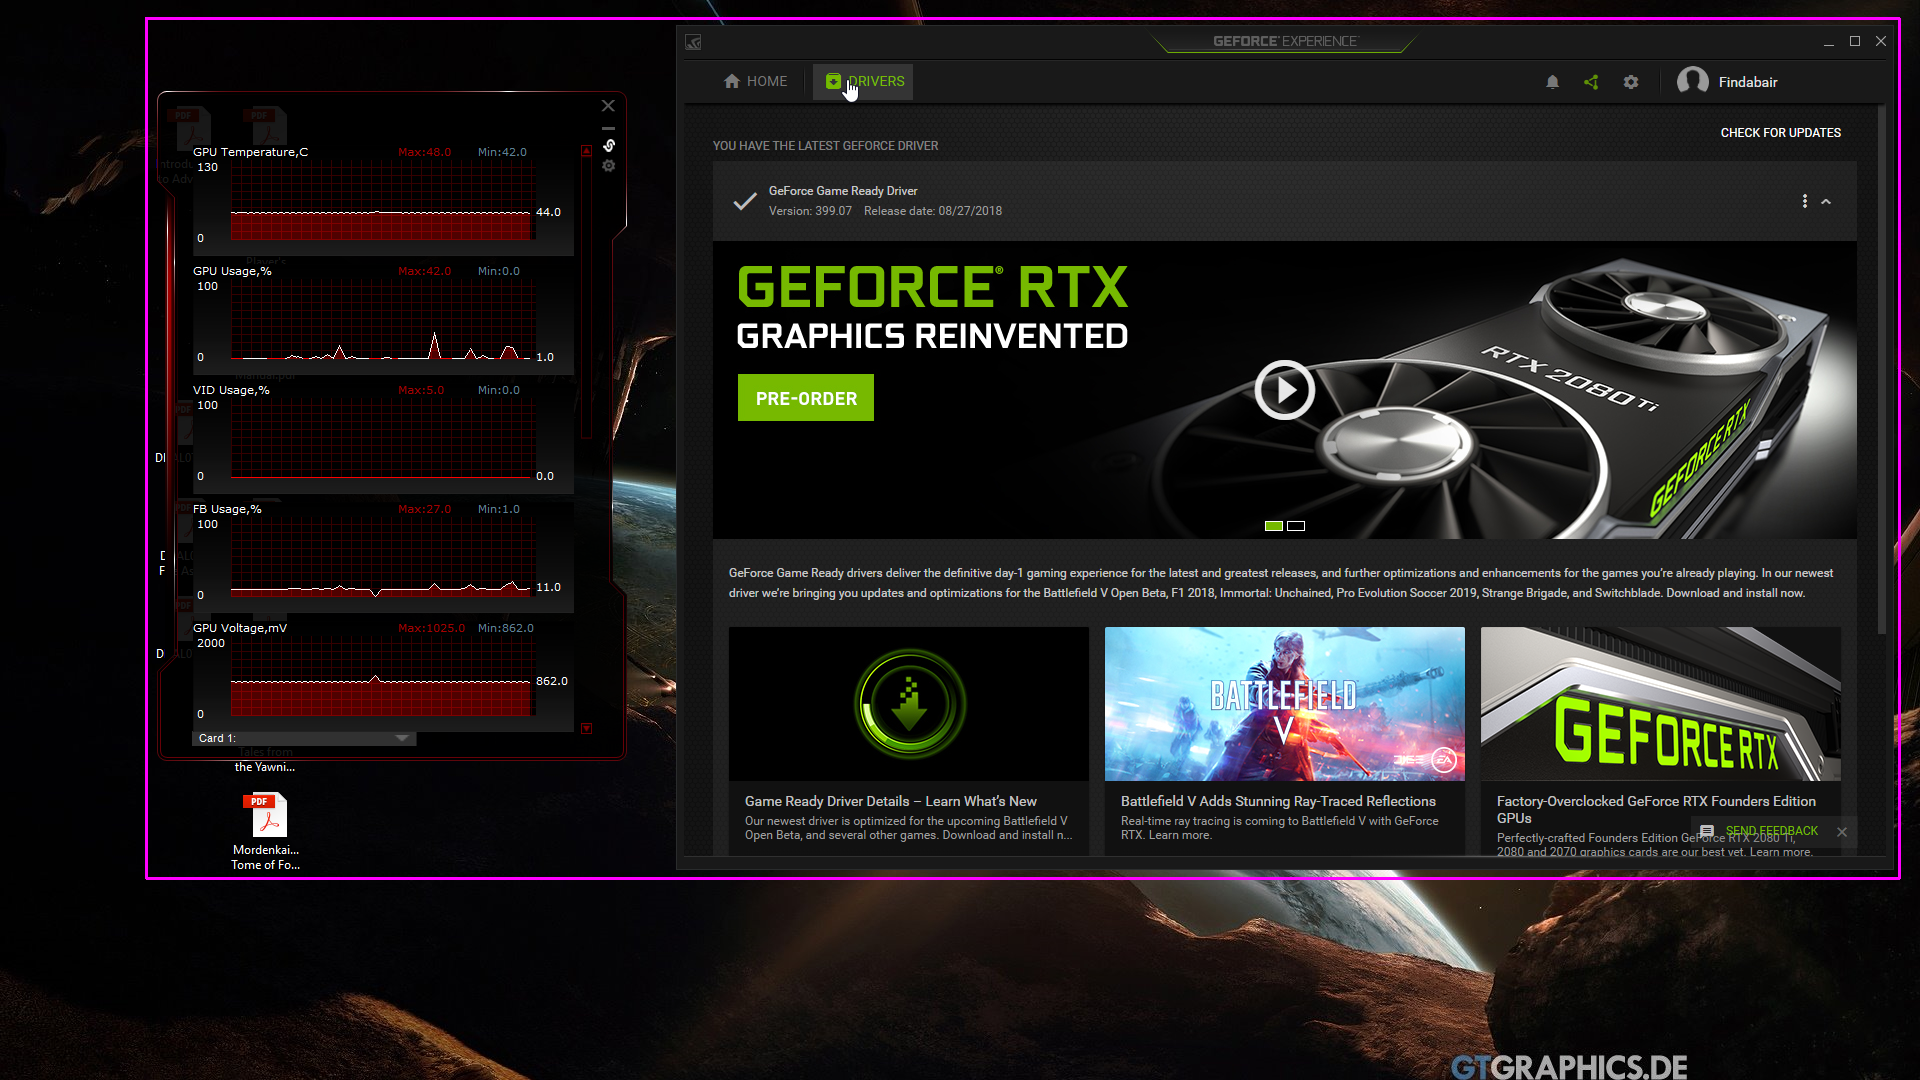Open the GeForce RTX Founders Edition thumbnail

[1660, 704]
